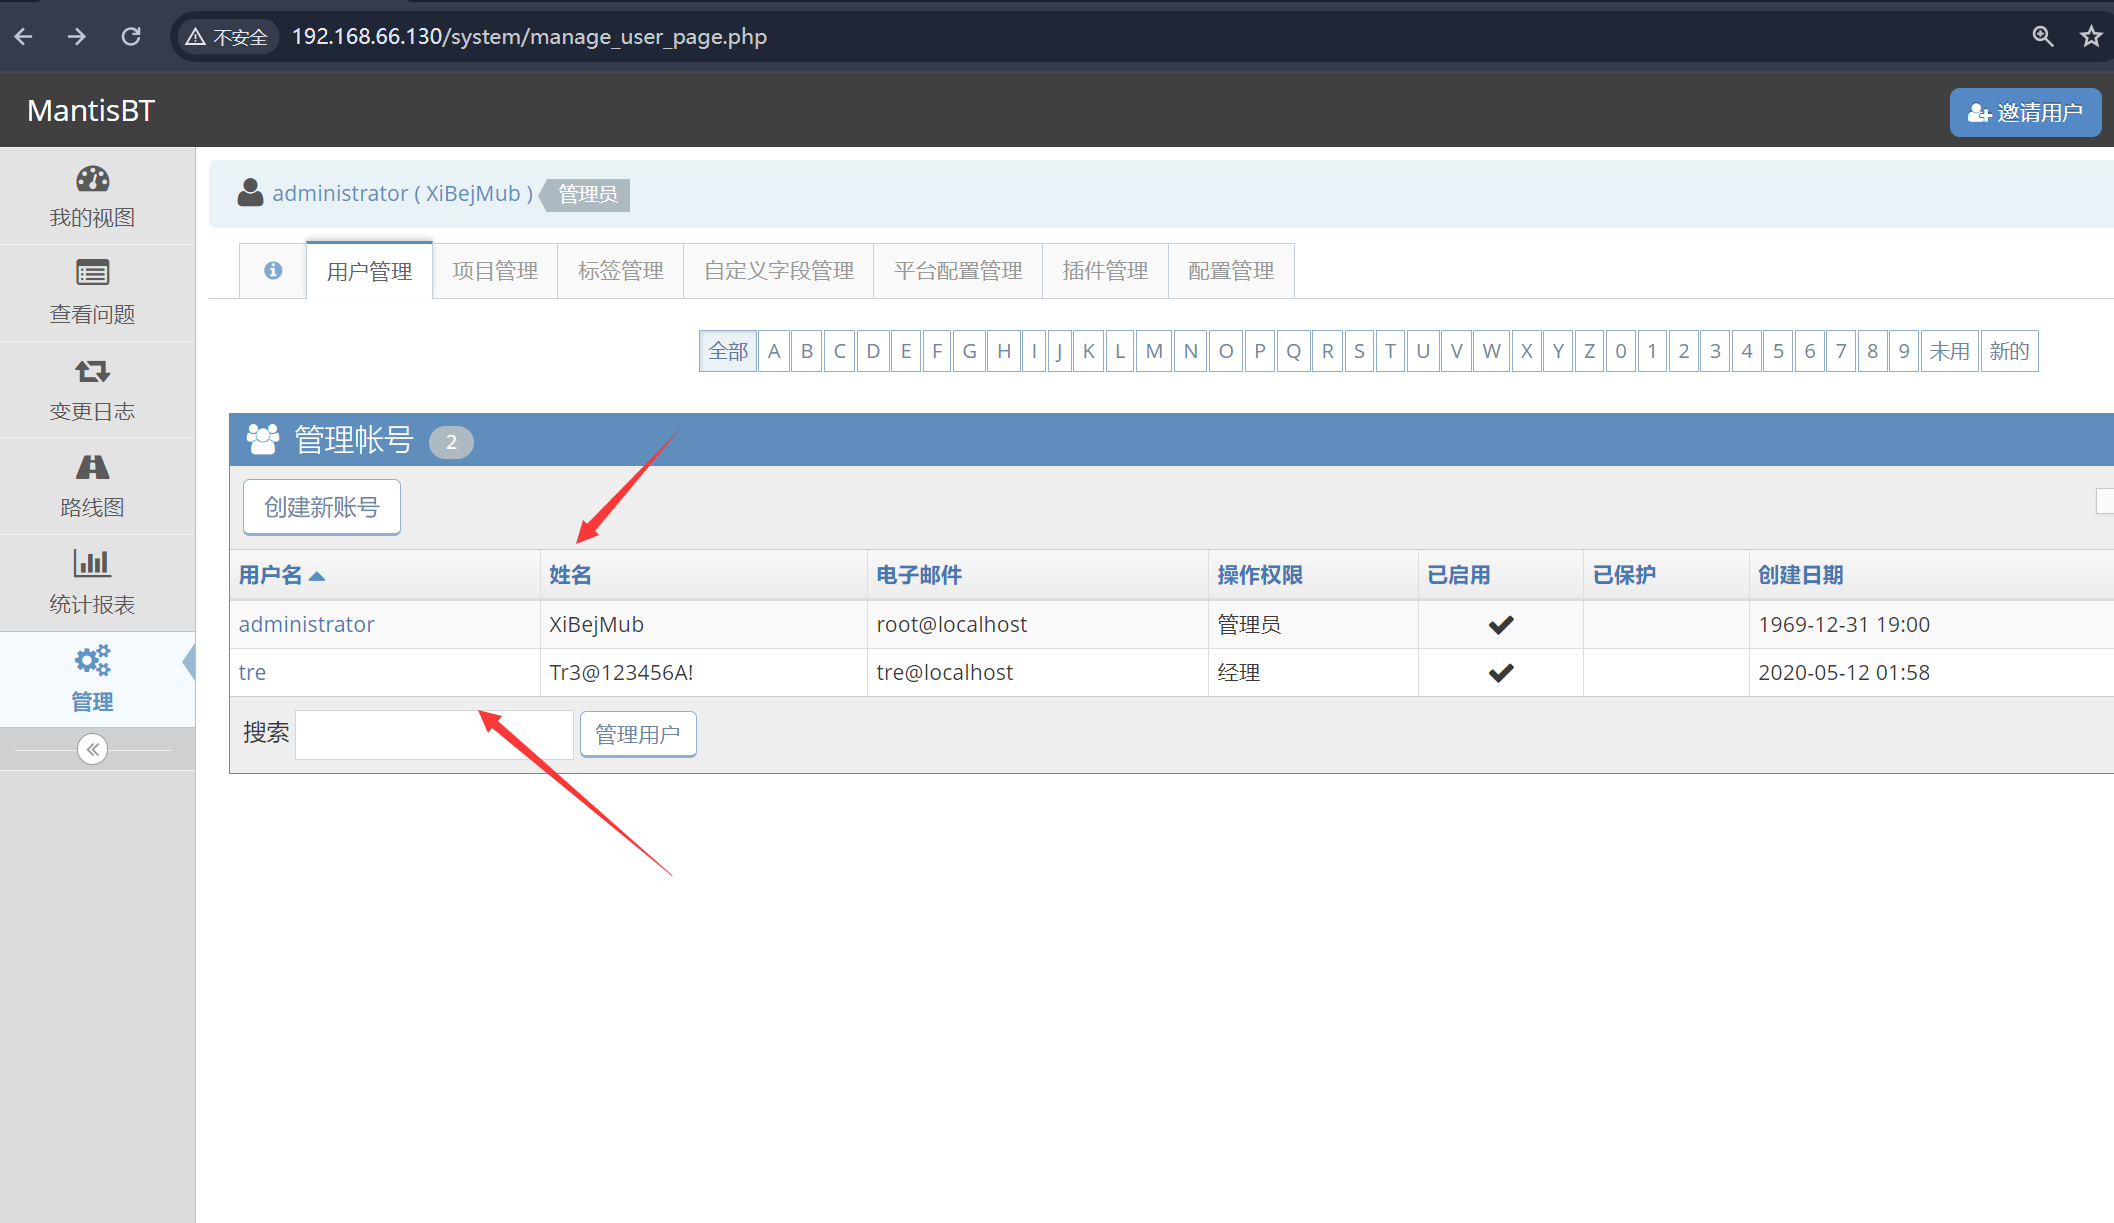Viewport: 2114px width, 1223px height.
Task: Filter users by letter A
Action: click(774, 351)
